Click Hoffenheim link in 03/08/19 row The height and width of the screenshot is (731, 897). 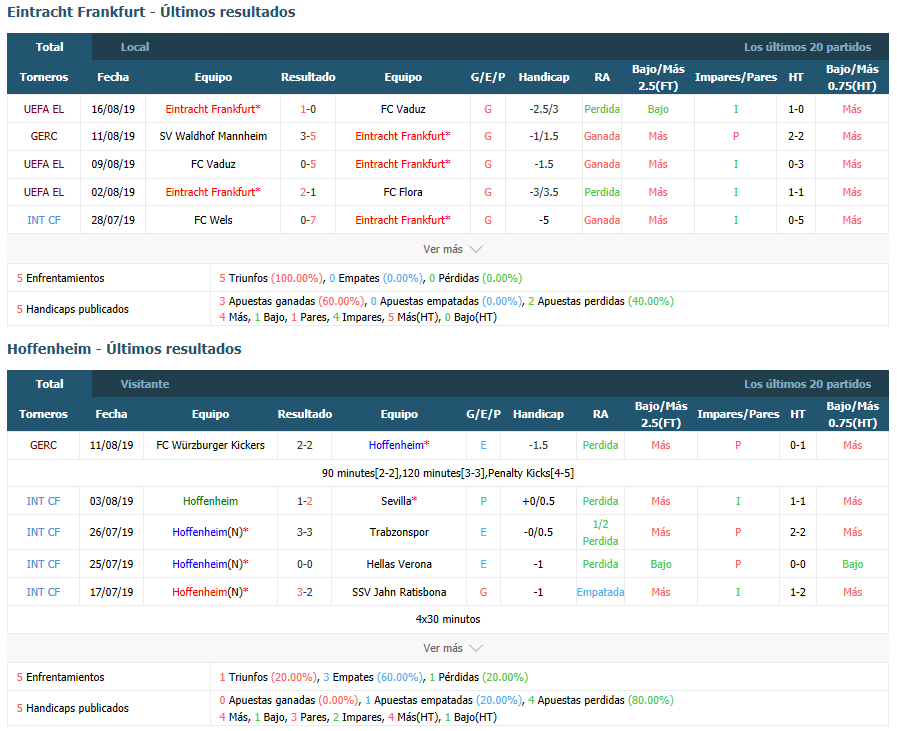(x=210, y=501)
